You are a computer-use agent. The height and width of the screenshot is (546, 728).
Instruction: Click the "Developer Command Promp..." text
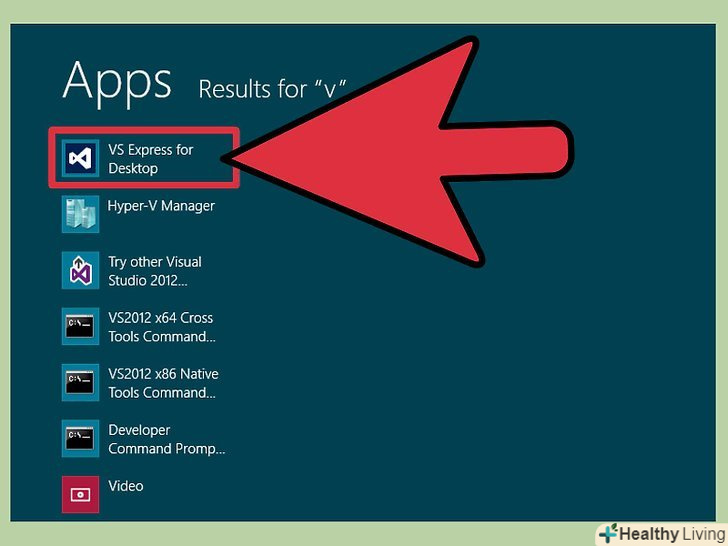point(167,439)
